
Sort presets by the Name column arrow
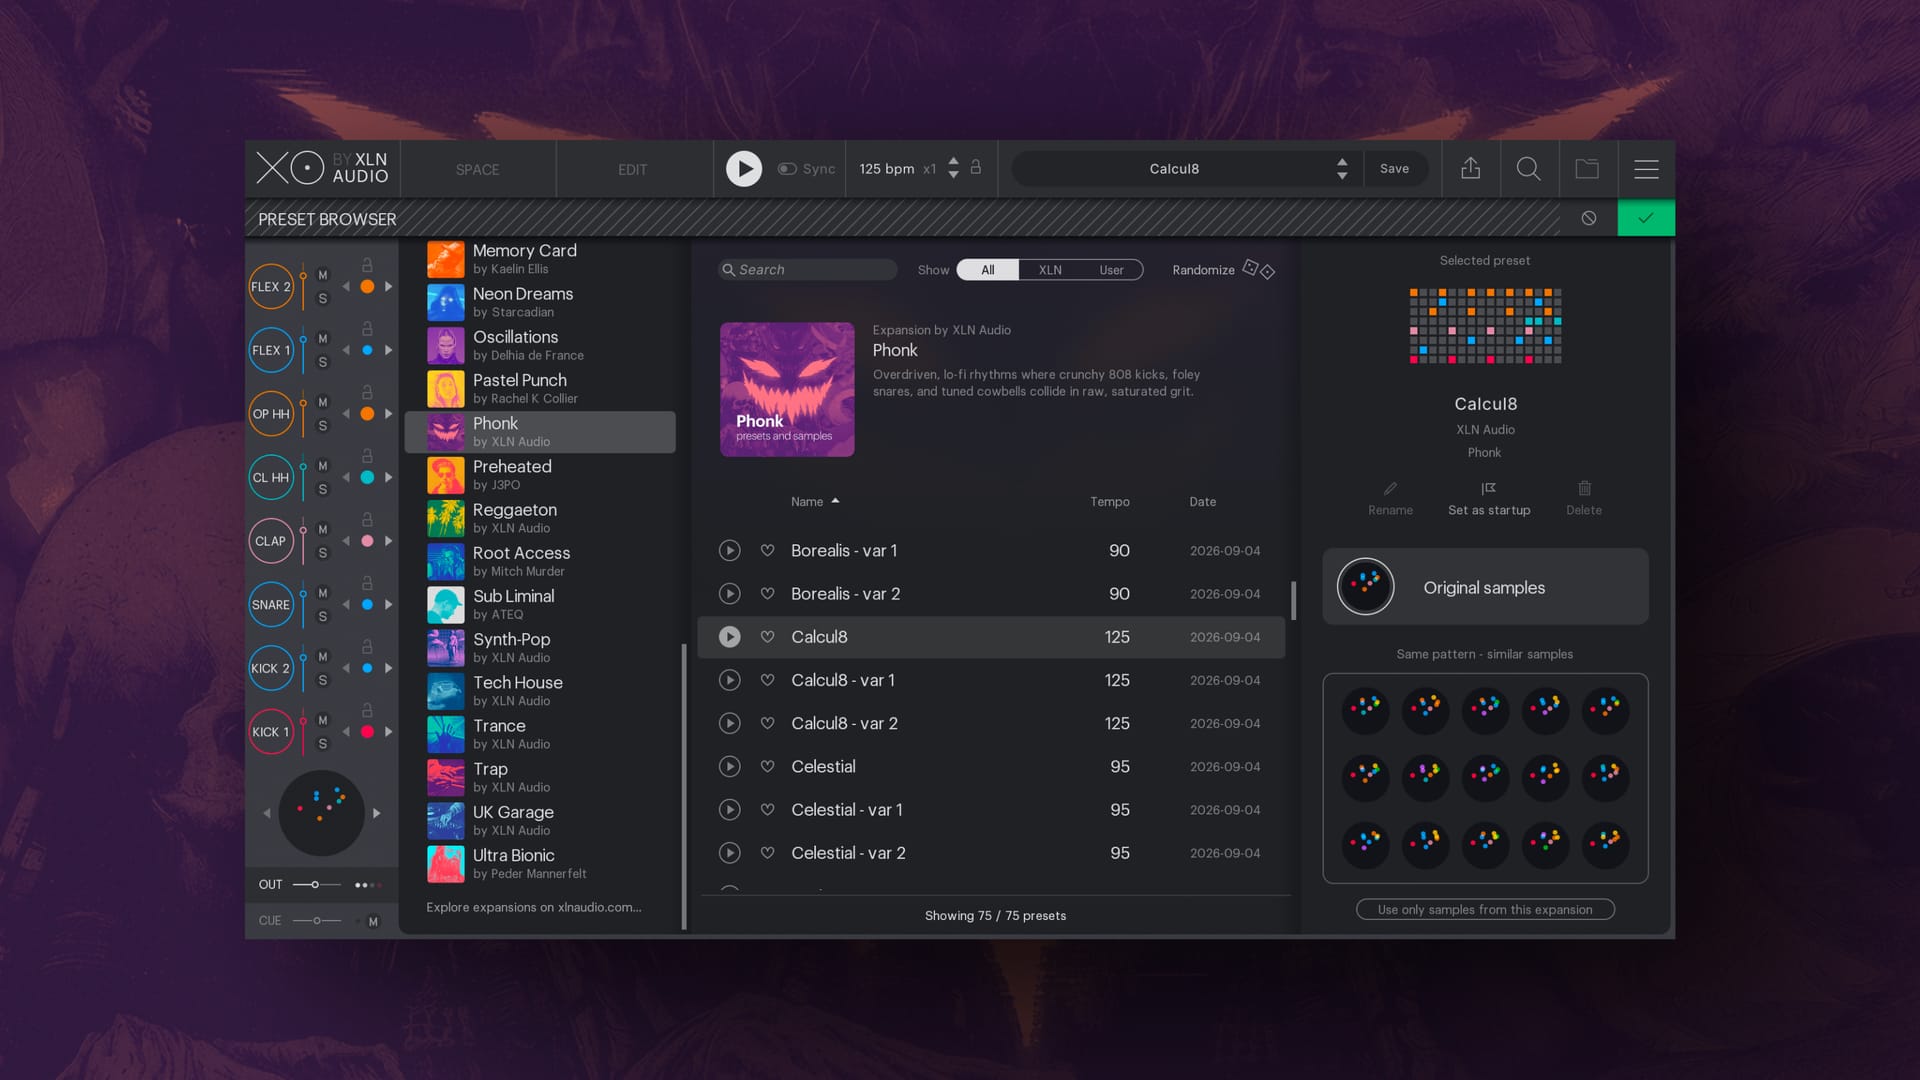(835, 501)
